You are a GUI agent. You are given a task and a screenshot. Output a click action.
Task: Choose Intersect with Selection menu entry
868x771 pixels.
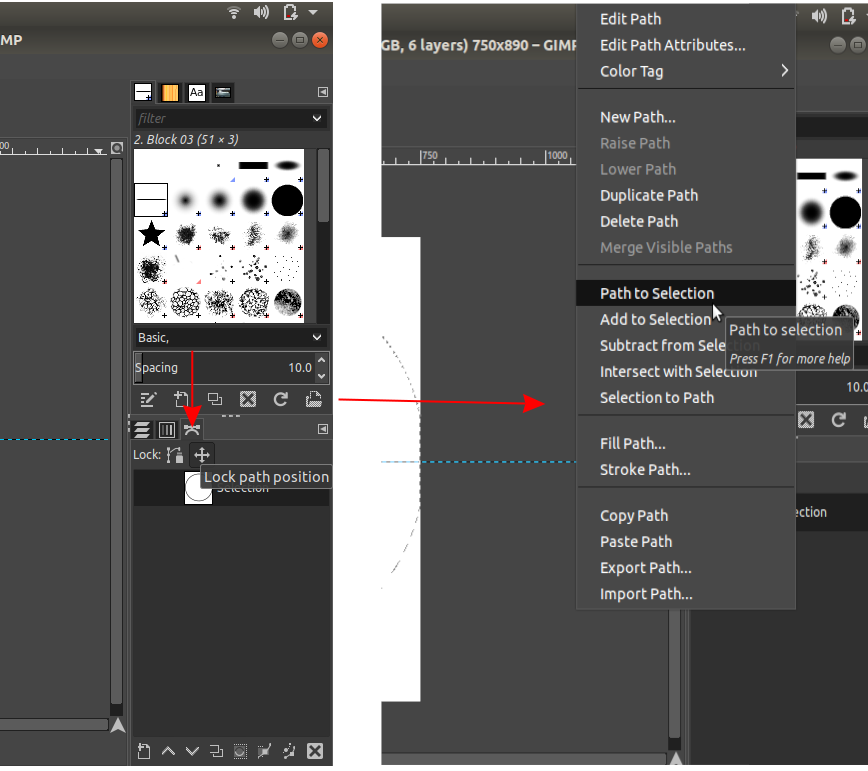point(679,371)
